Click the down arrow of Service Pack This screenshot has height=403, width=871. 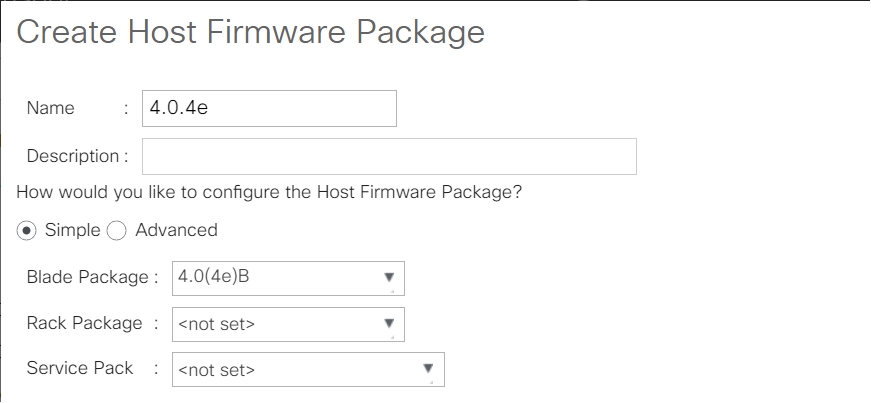coord(428,368)
